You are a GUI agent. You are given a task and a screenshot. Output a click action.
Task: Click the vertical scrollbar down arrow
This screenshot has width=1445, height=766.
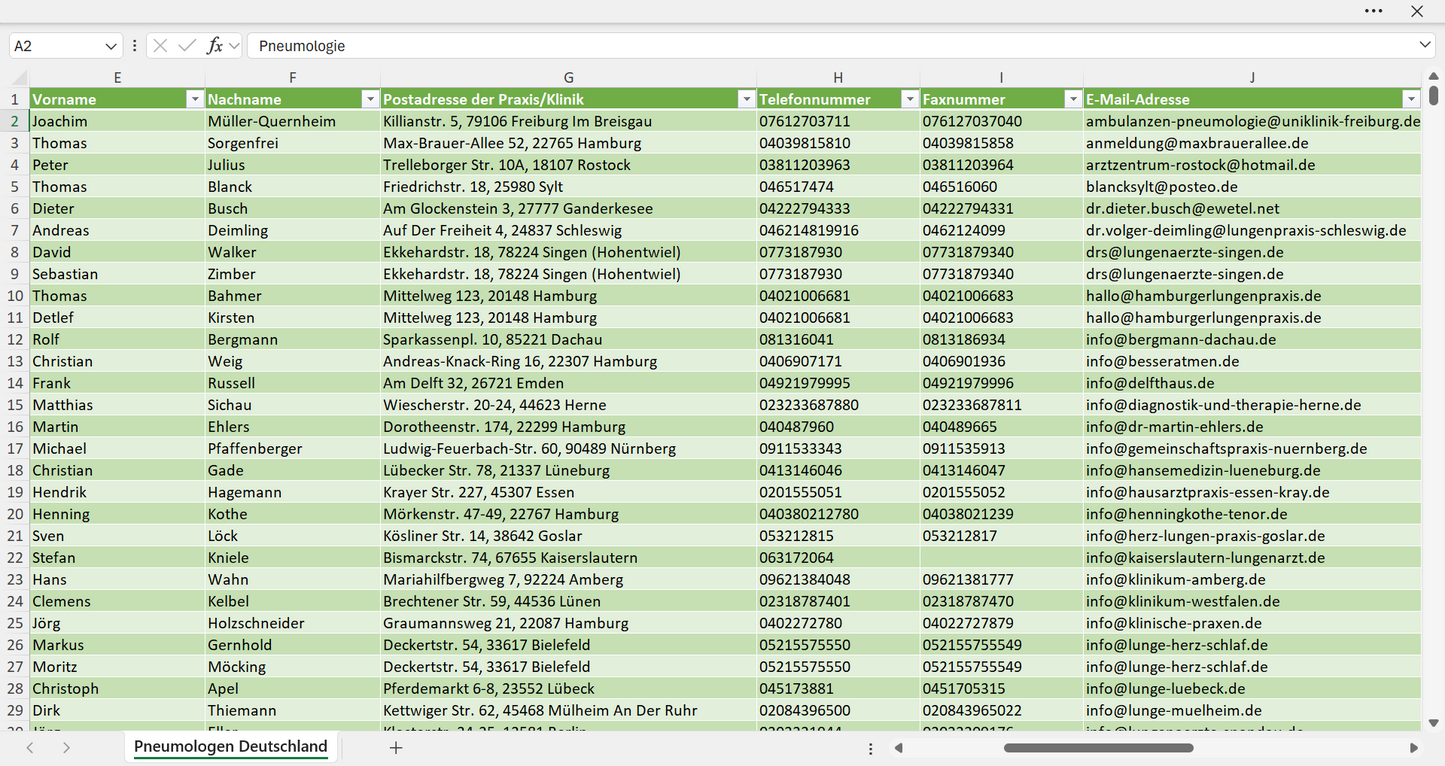(1434, 722)
